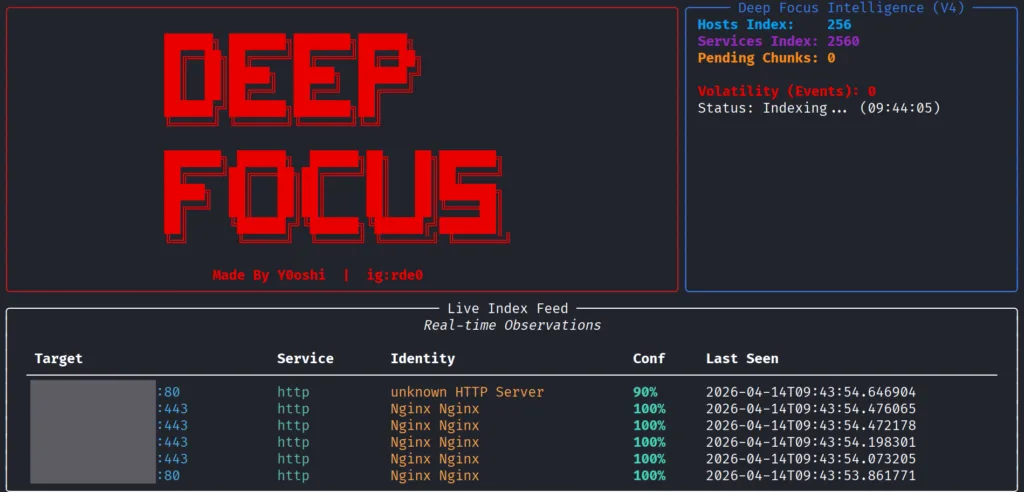Select the timestamp ending 54.646904
The width and height of the screenshot is (1024, 492).
click(810, 392)
